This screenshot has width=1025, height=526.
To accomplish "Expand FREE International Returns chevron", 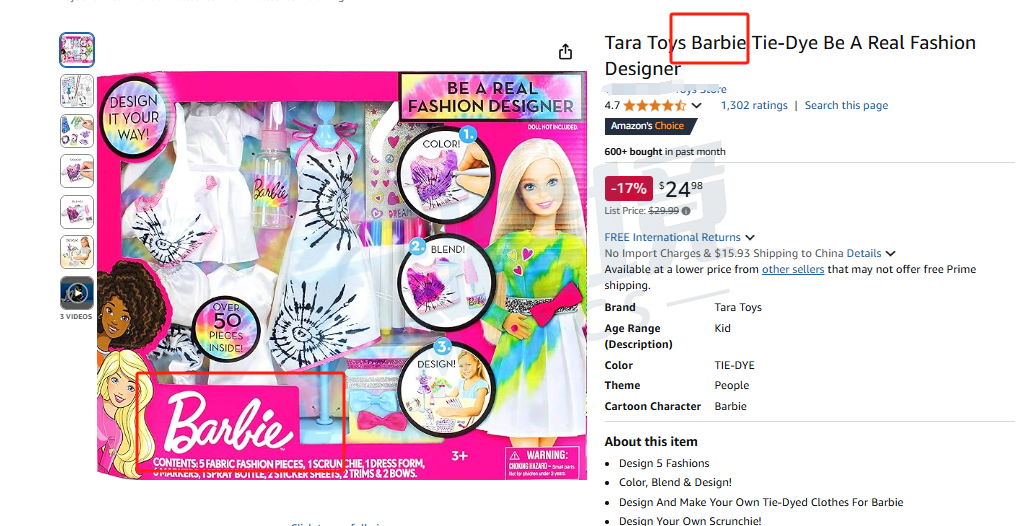I will tap(750, 237).
